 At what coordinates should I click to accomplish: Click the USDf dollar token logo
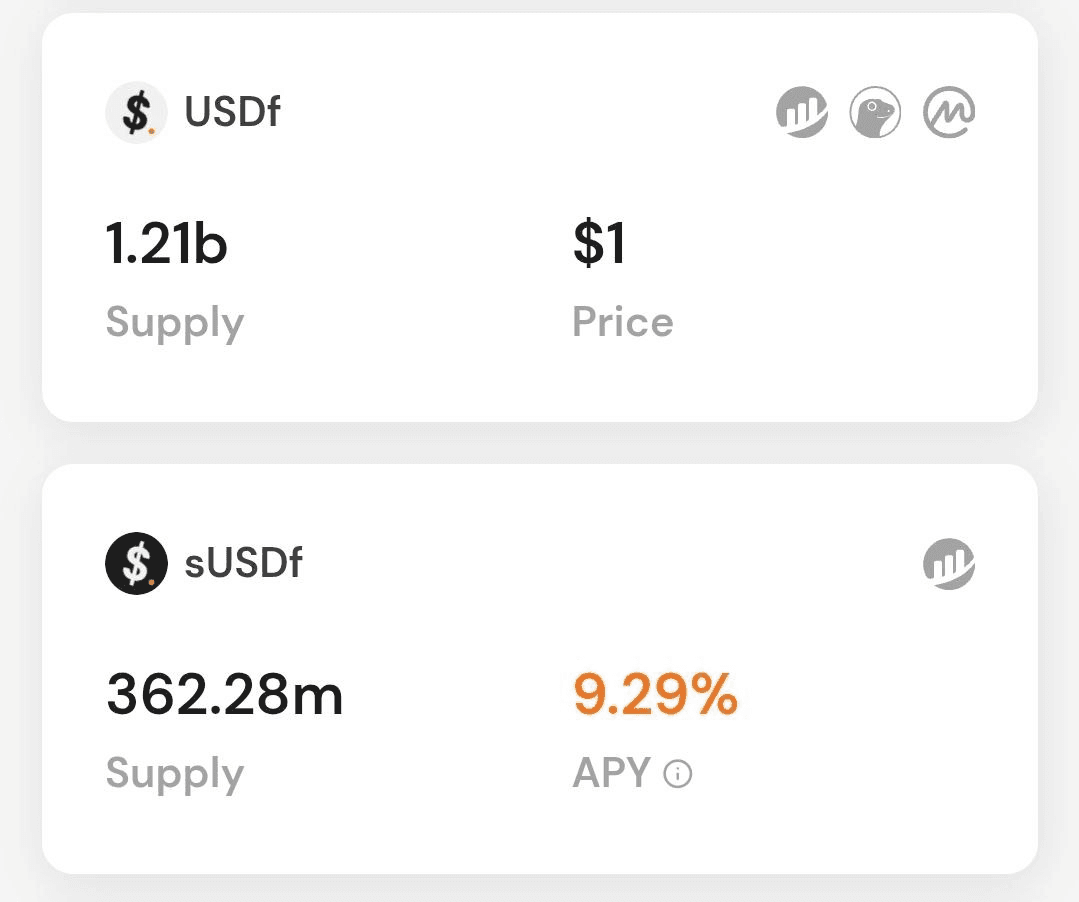click(x=136, y=112)
